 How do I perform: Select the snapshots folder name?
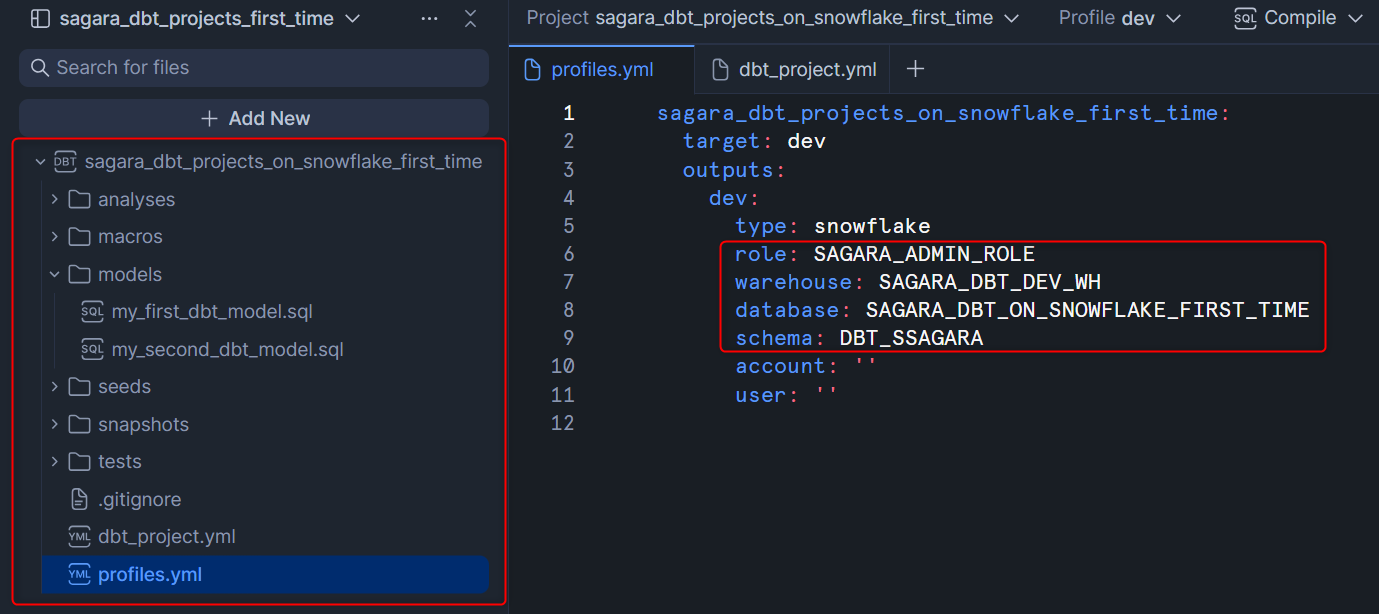coord(143,424)
